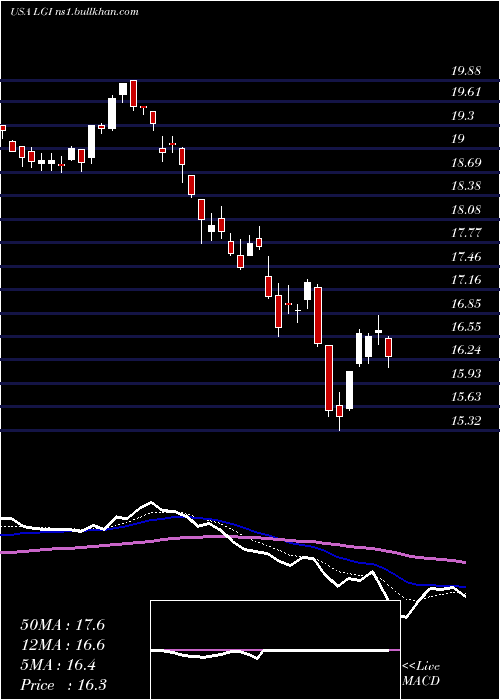Click the 18.38 price level label
The height and width of the screenshot is (700, 500).
466,186
